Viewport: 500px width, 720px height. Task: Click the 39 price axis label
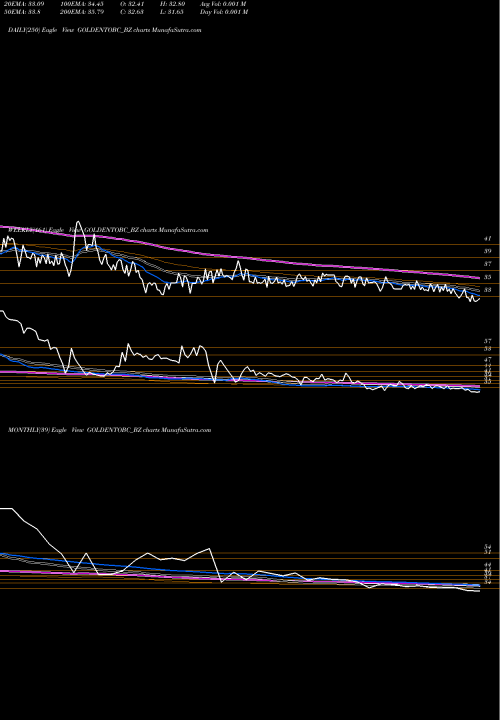[x=488, y=251]
